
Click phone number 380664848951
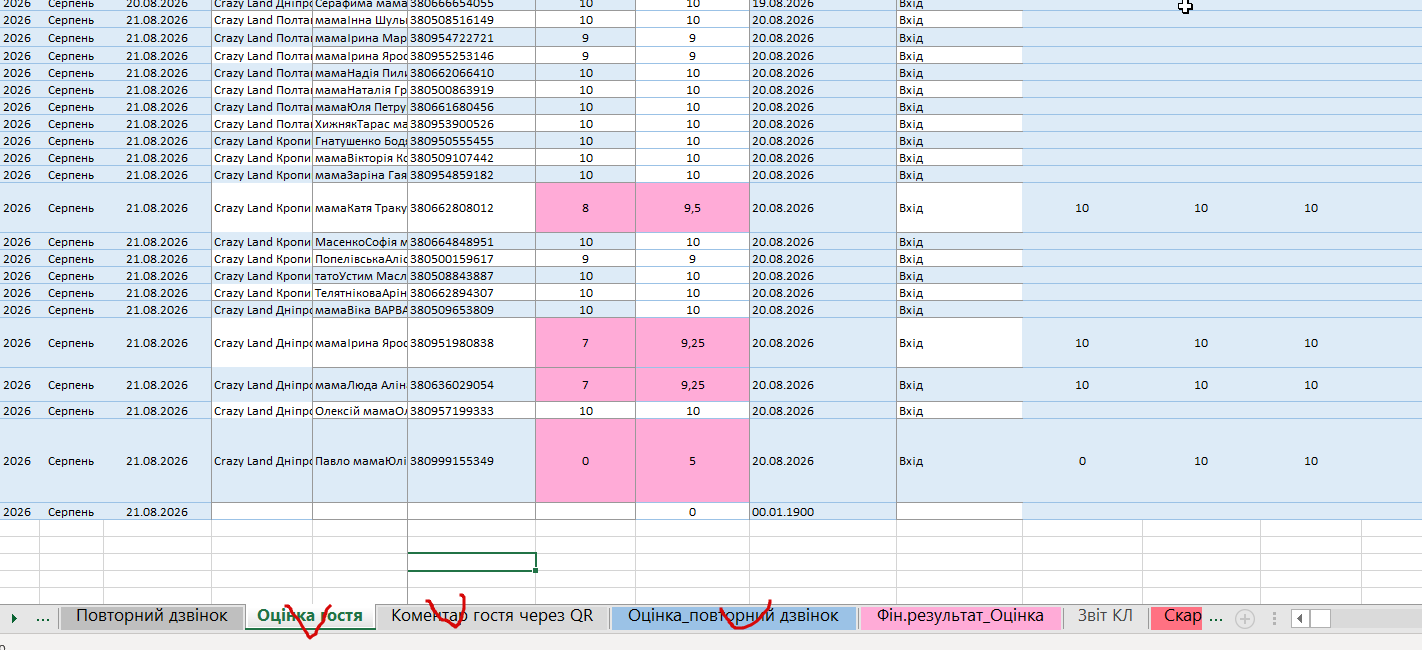[x=471, y=242]
